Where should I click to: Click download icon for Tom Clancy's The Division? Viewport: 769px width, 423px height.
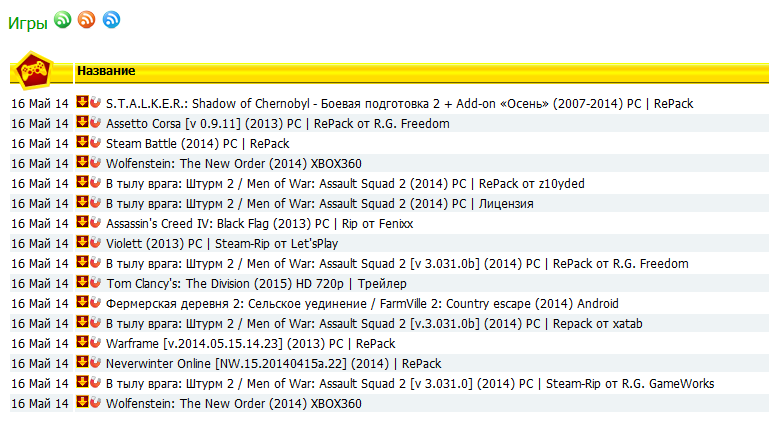[x=83, y=283]
